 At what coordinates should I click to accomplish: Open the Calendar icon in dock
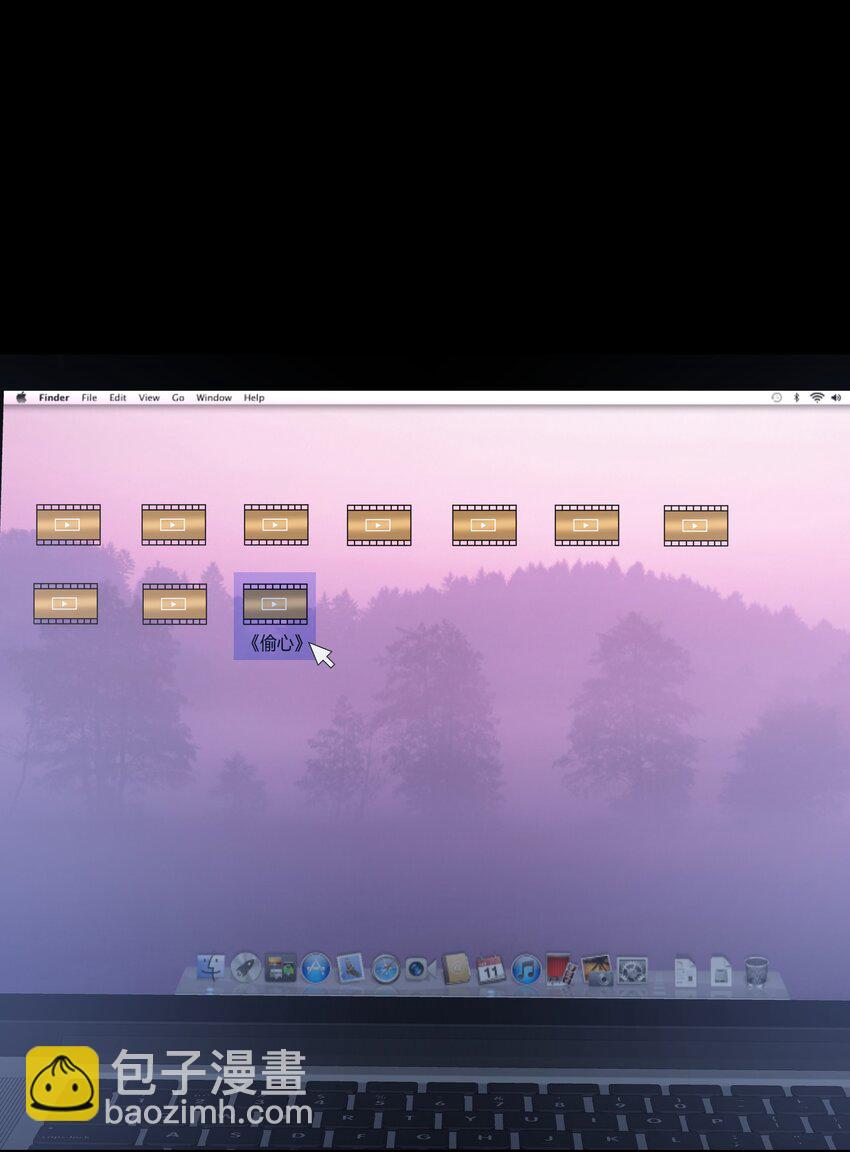coord(491,969)
